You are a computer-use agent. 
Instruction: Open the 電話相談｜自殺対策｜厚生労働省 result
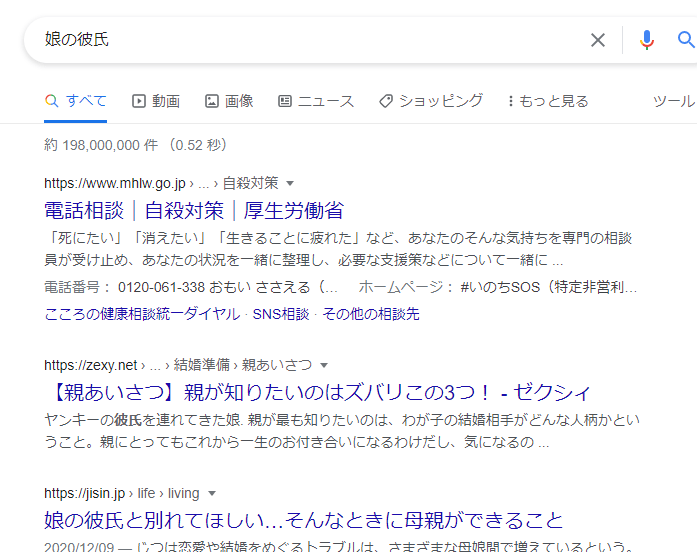click(x=194, y=210)
